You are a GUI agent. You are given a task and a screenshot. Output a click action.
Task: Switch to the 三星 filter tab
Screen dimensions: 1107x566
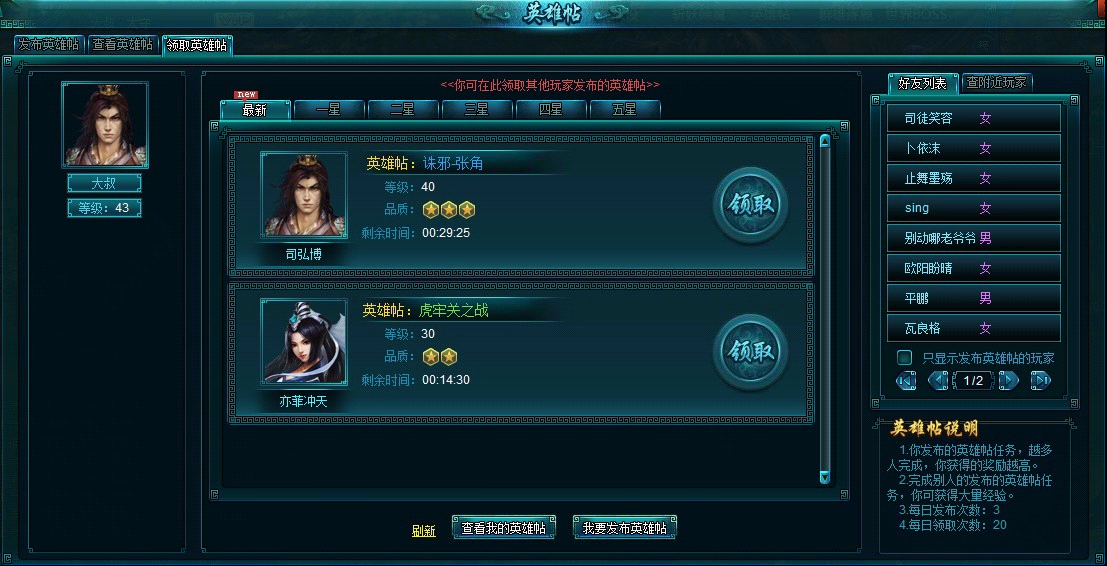pos(477,109)
